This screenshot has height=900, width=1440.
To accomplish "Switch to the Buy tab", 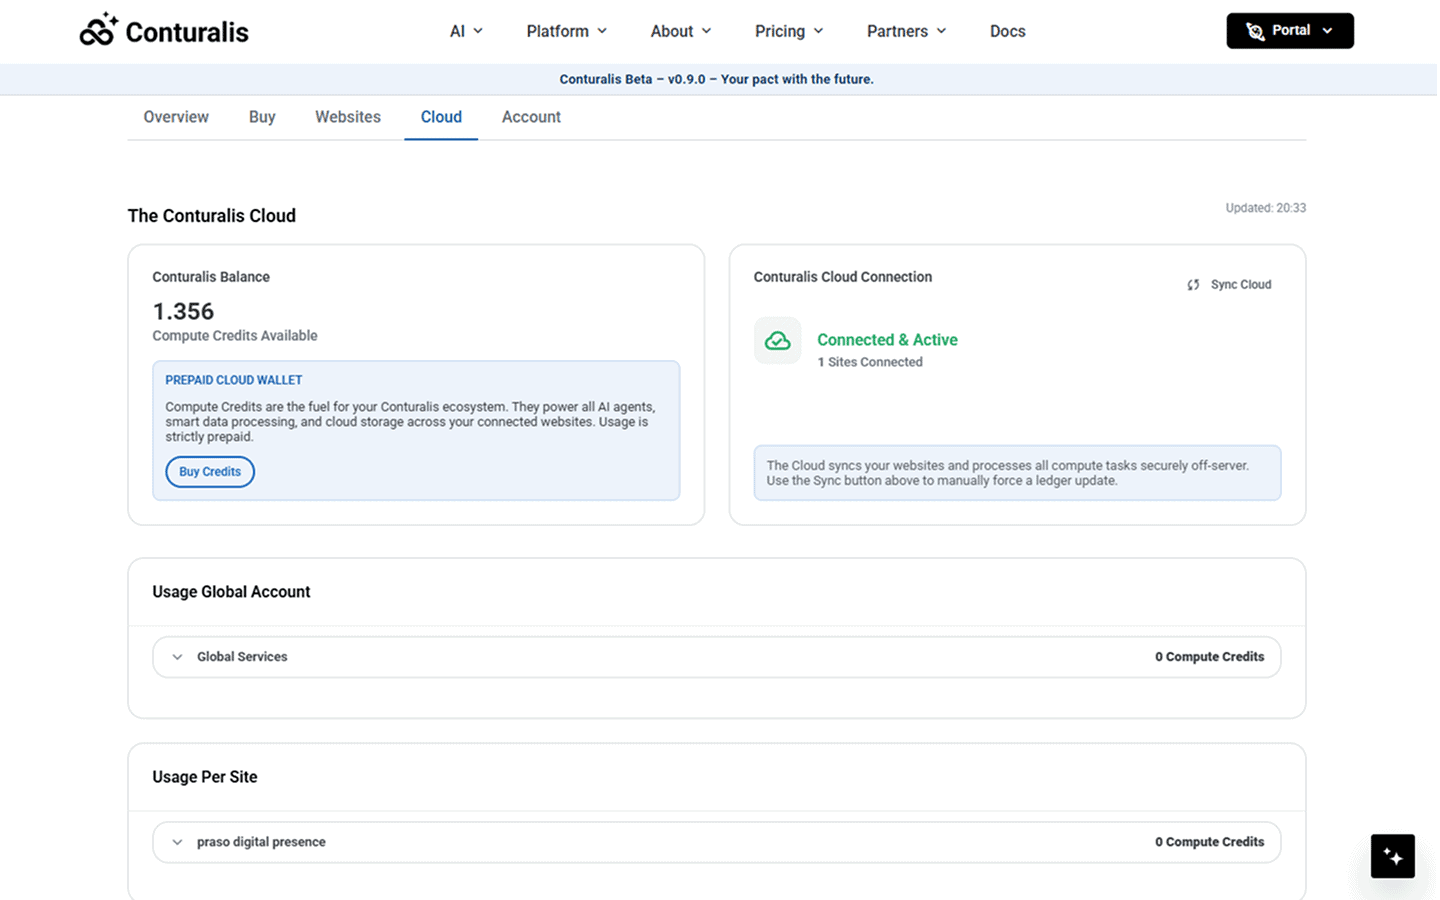I will (262, 117).
